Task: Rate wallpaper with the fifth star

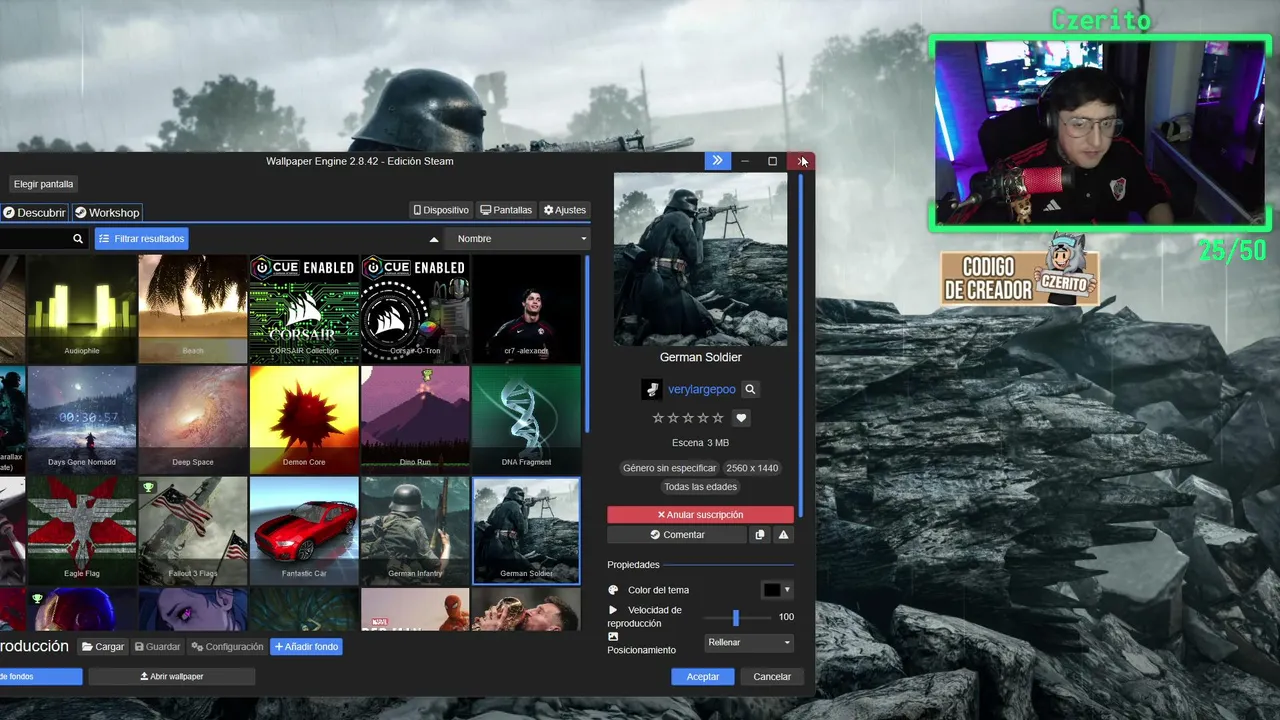Action: click(717, 418)
